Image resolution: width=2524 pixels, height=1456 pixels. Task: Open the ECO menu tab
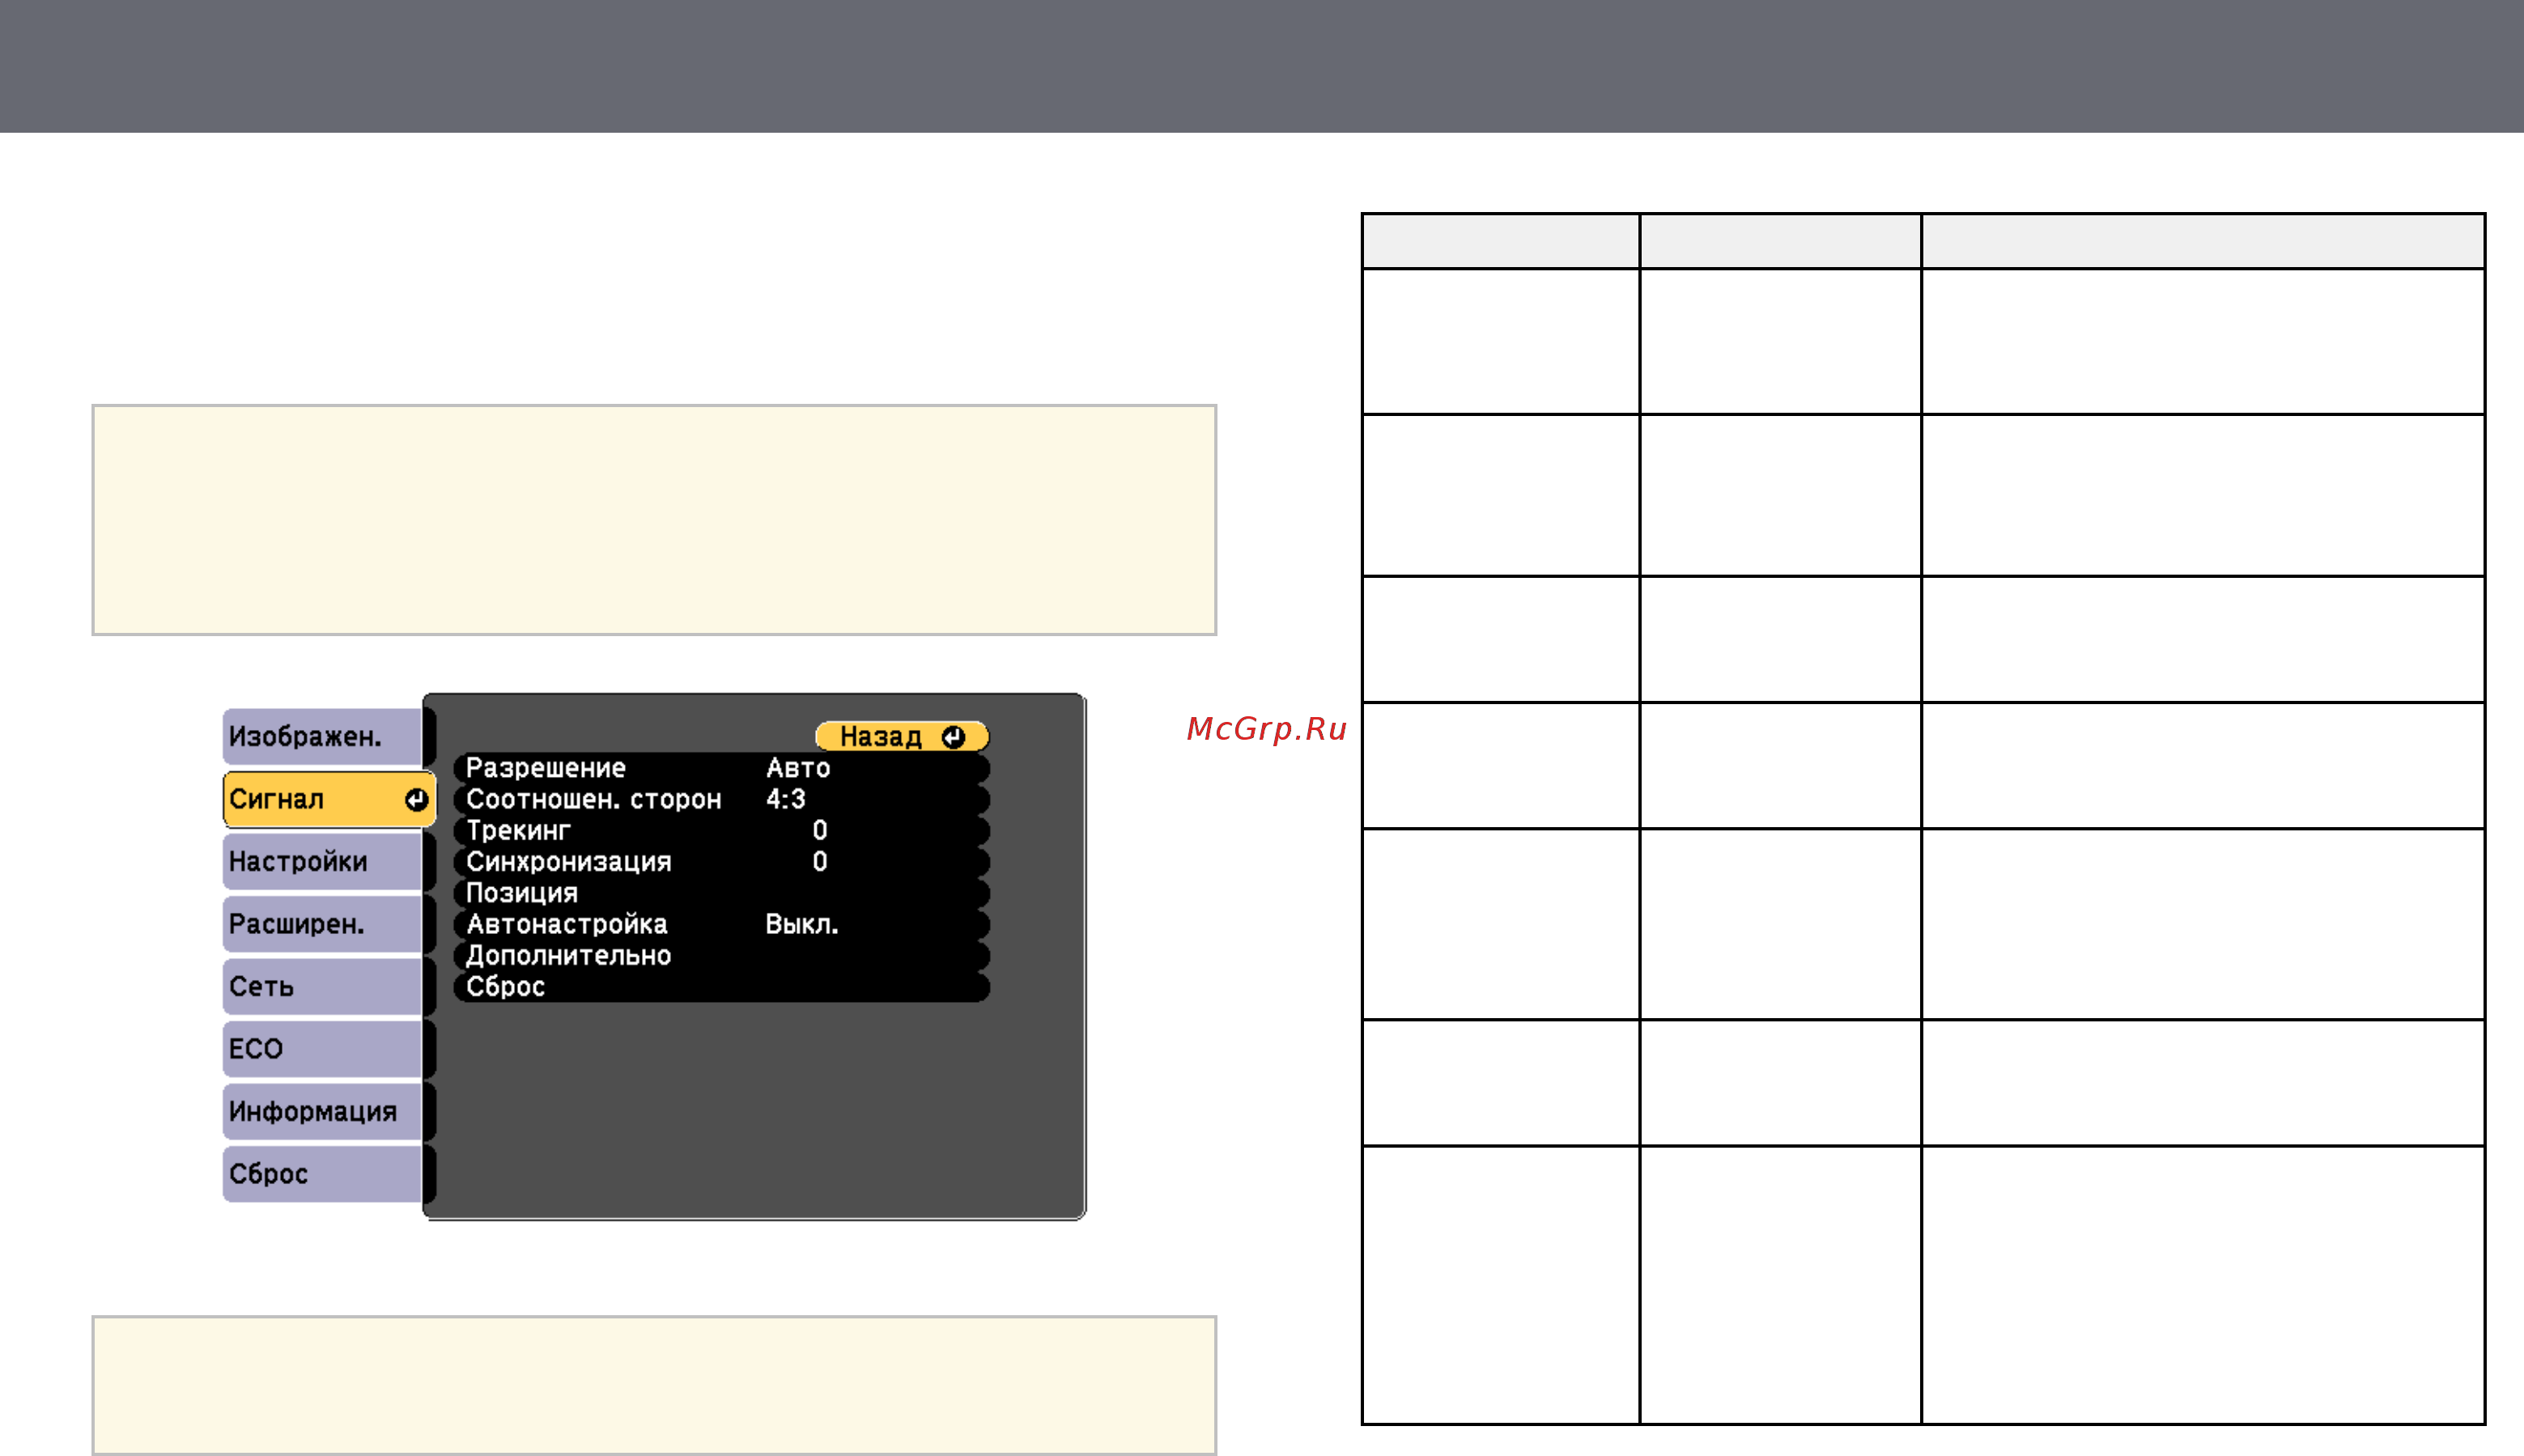(x=322, y=1049)
